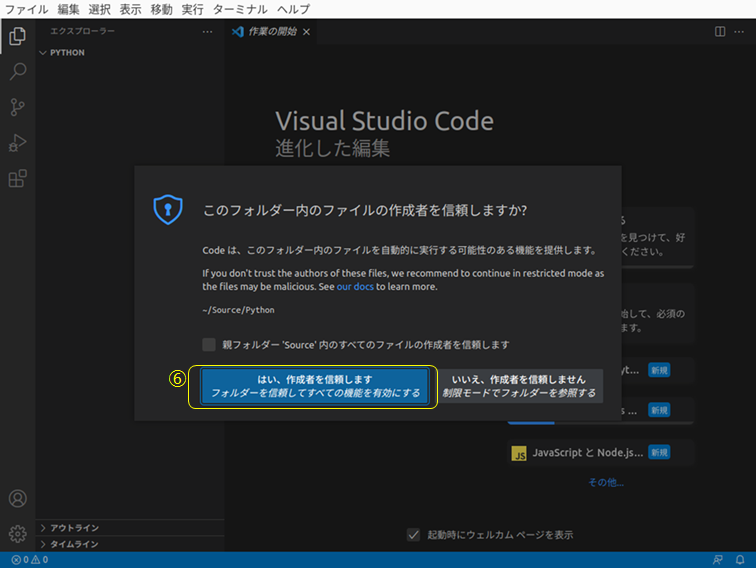Open the Explorer view in activity bar
Image resolution: width=756 pixels, height=568 pixels.
click(17, 37)
